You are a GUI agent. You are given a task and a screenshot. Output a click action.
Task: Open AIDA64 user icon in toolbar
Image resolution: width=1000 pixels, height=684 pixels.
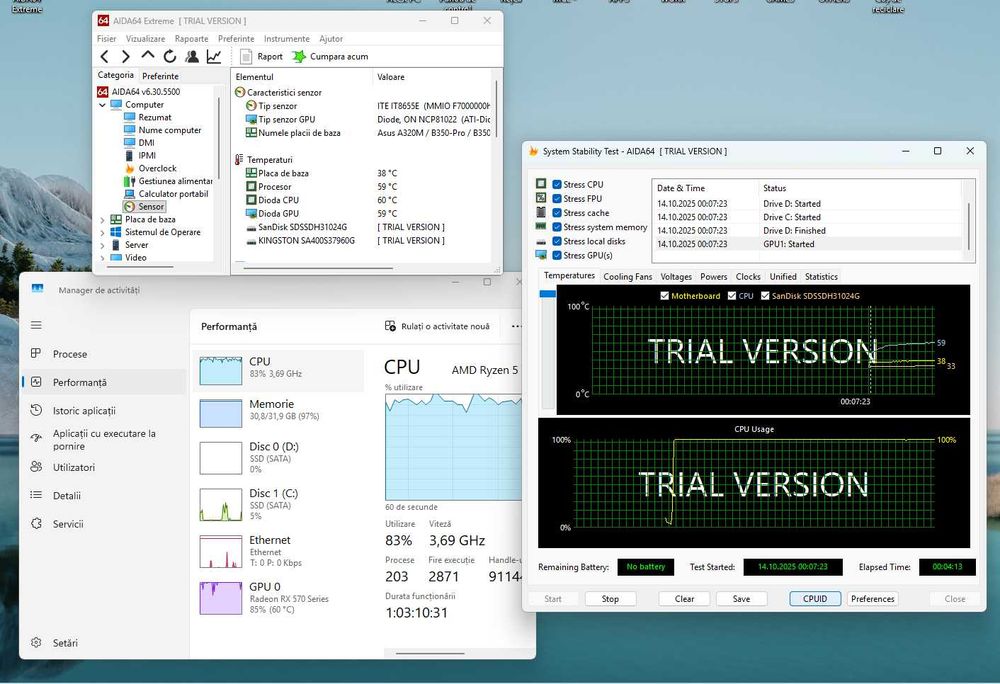pyautogui.click(x=191, y=57)
